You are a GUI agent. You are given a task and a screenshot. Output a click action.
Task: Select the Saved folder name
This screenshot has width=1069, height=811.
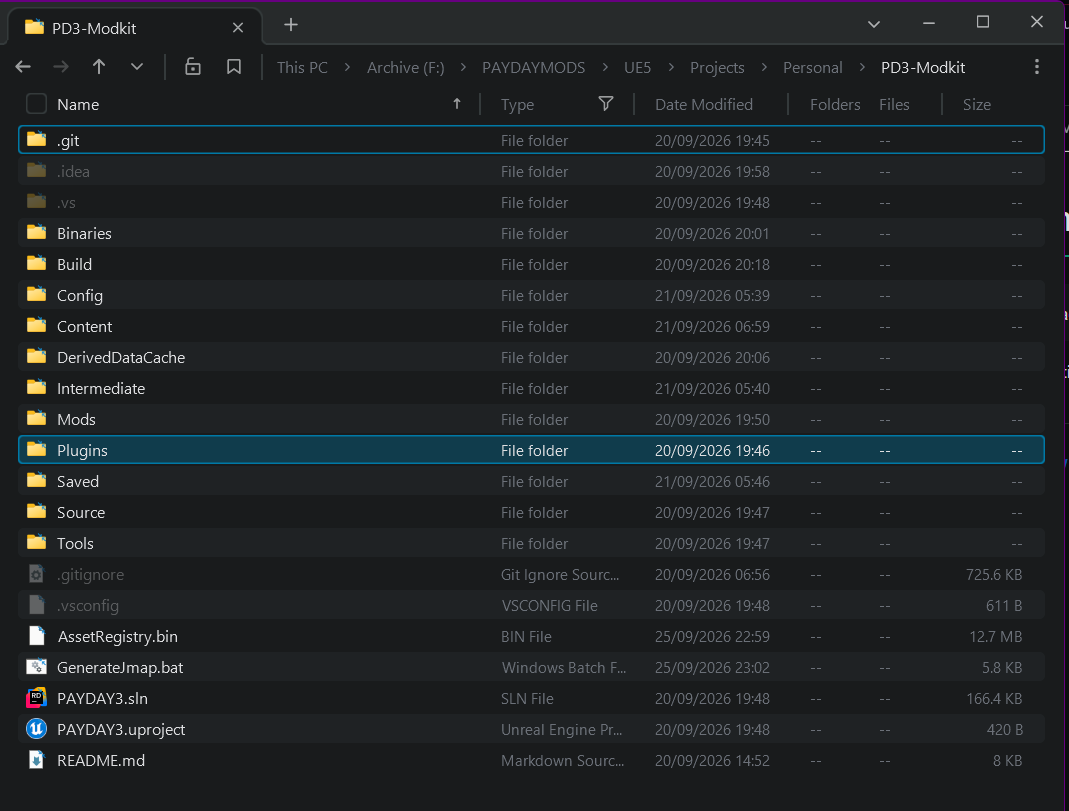click(x=78, y=482)
